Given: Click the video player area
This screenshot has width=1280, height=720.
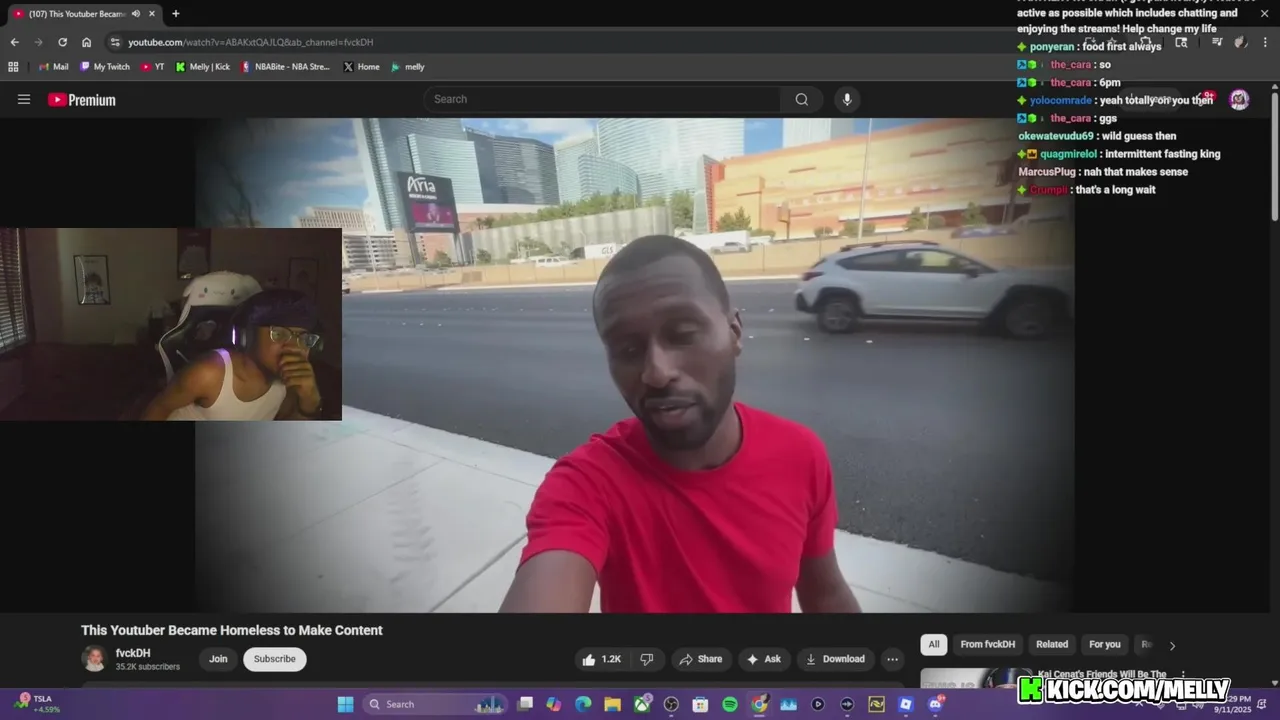Looking at the screenshot, I should click(x=635, y=365).
